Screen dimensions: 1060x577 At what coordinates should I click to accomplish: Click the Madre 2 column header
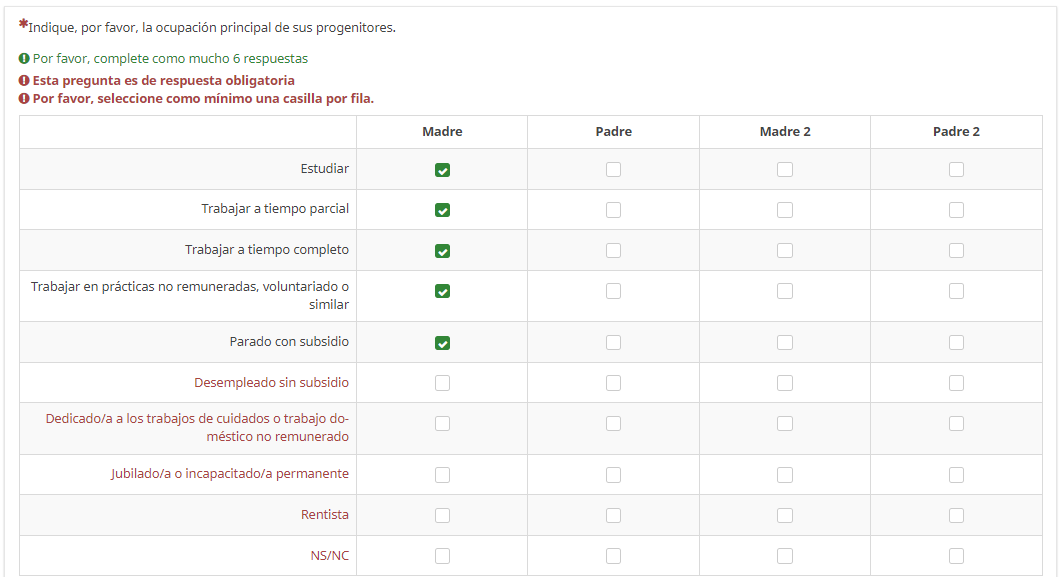785,132
